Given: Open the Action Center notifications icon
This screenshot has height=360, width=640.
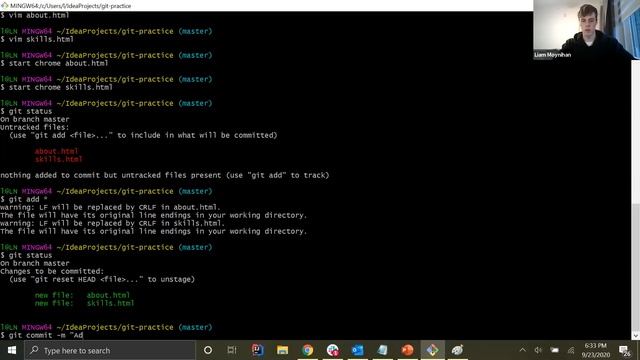Looking at the screenshot, I should [624, 350].
